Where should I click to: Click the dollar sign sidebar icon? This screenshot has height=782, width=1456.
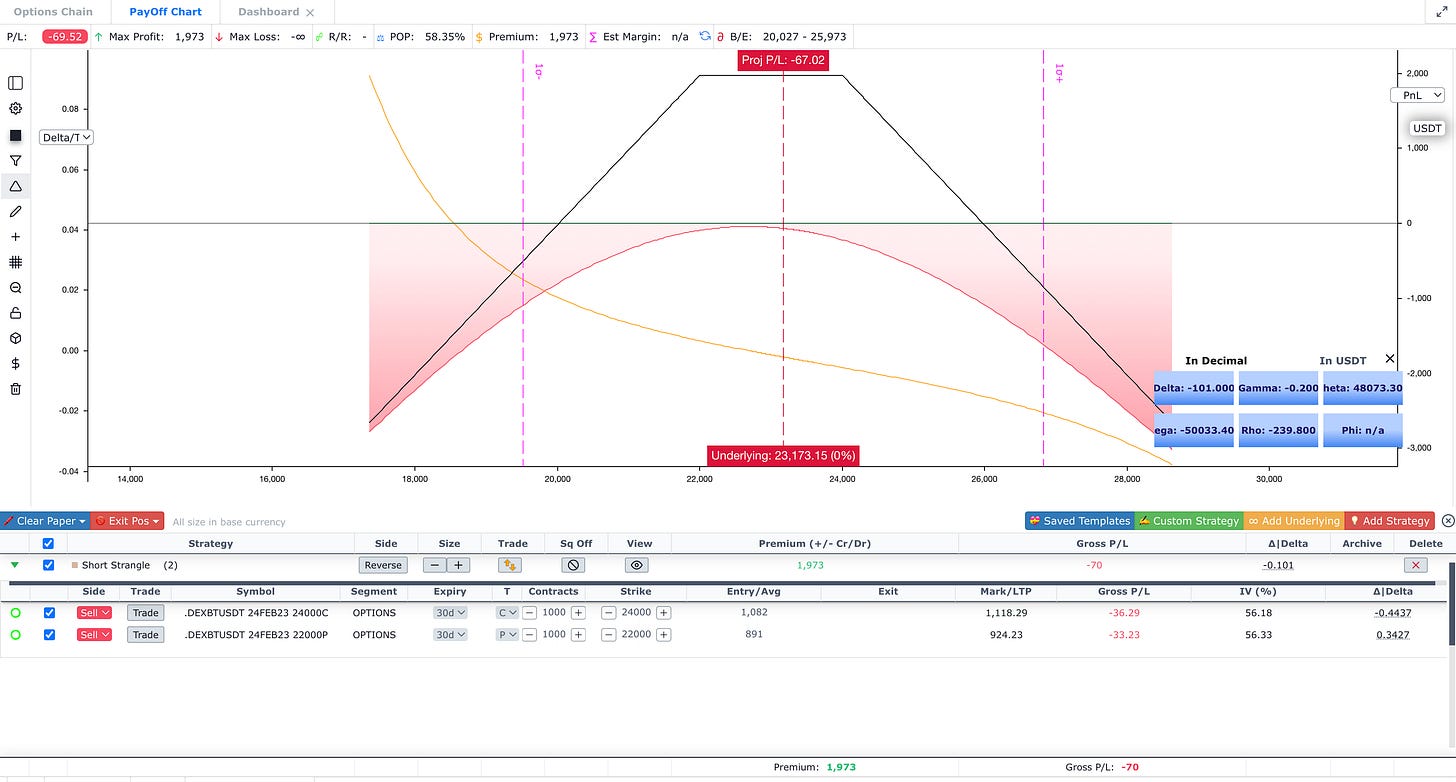pos(15,364)
